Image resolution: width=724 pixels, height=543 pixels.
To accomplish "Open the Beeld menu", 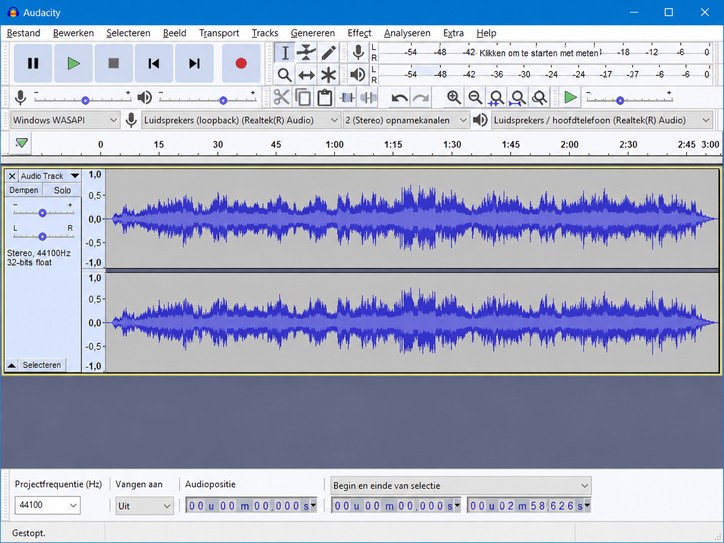I will (x=175, y=33).
